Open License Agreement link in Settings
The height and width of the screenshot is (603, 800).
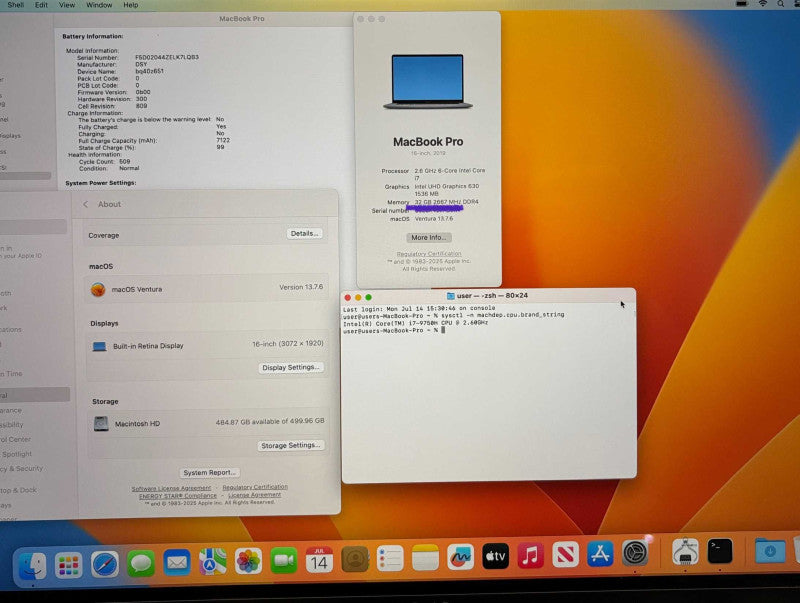tap(254, 494)
